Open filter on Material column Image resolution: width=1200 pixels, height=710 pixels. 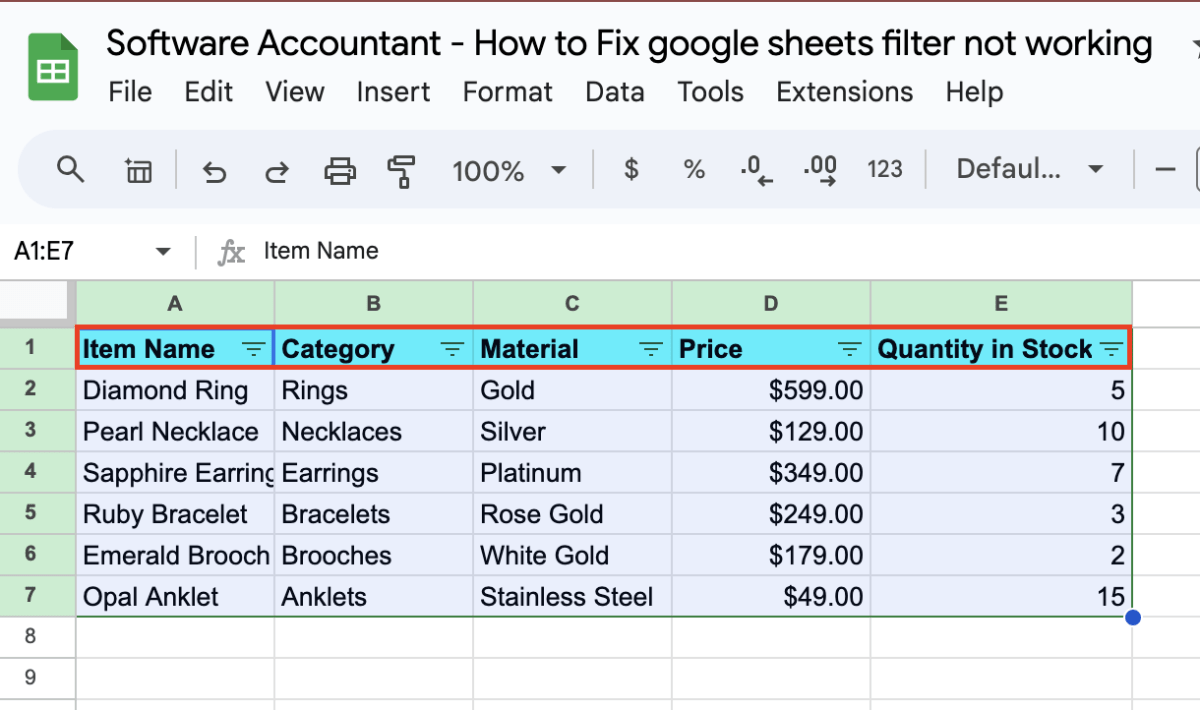651,349
